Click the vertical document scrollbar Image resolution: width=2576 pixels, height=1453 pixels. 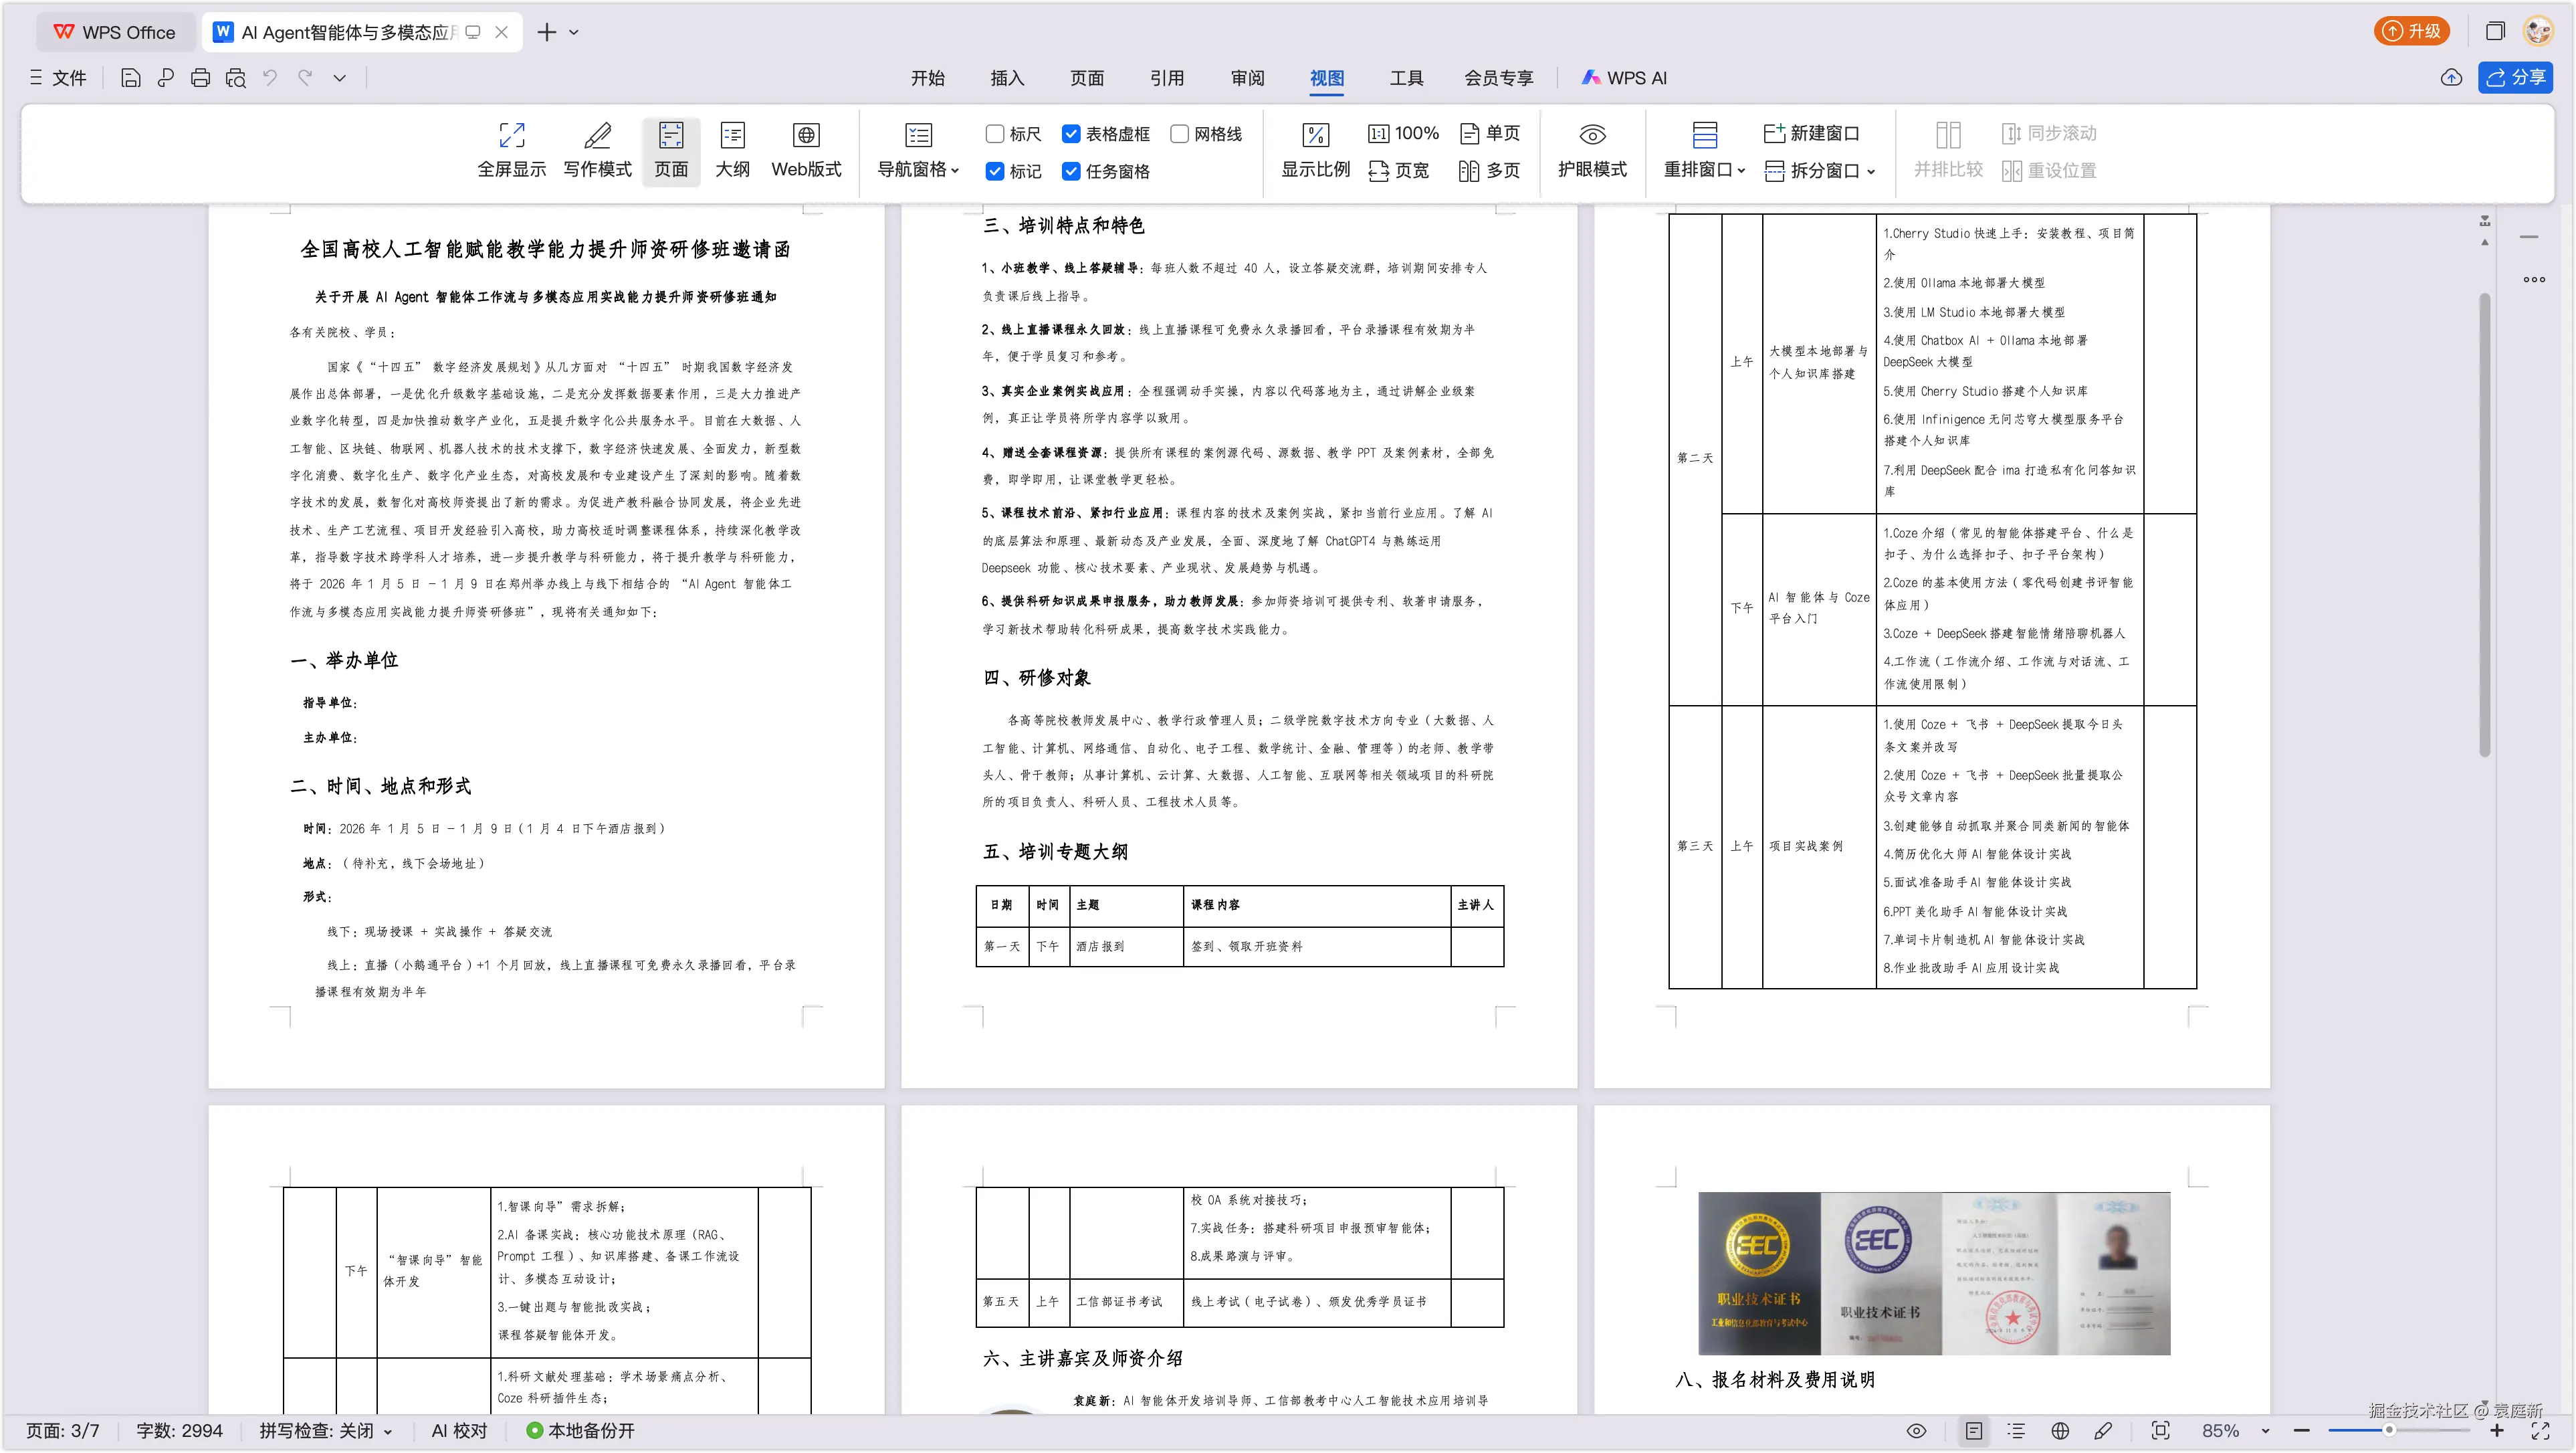tap(2484, 520)
